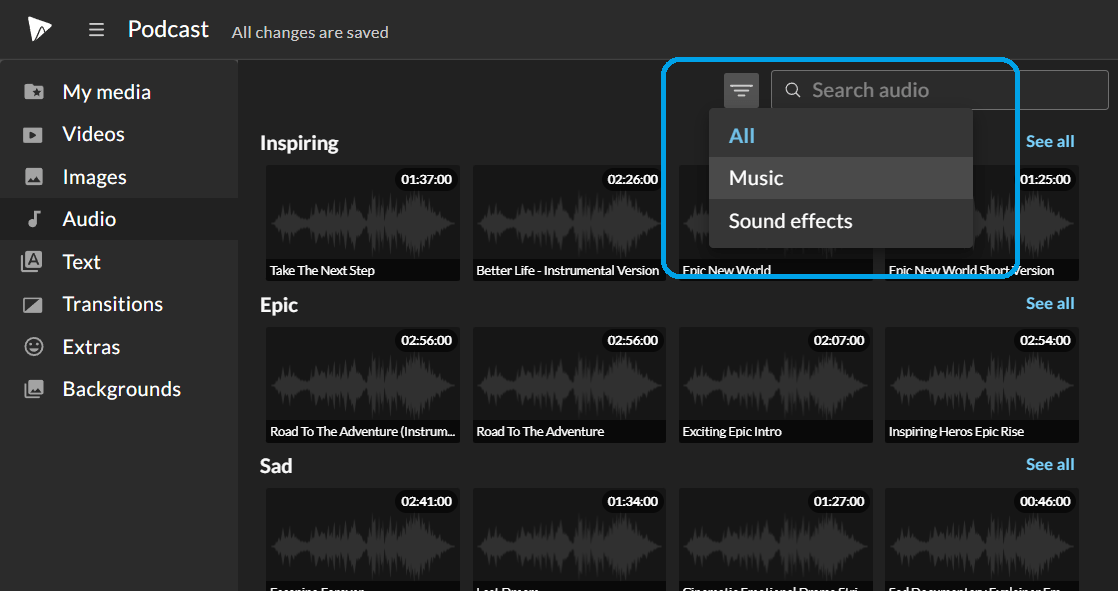Switch to the Videos library
The width and height of the screenshot is (1118, 591).
93,134
